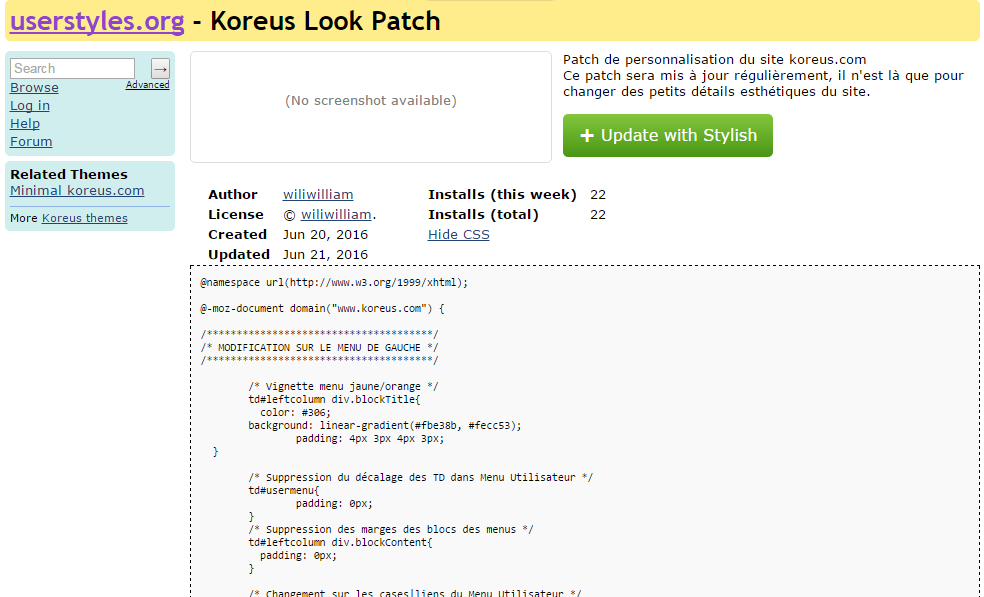Click the French patch description text

(762, 76)
